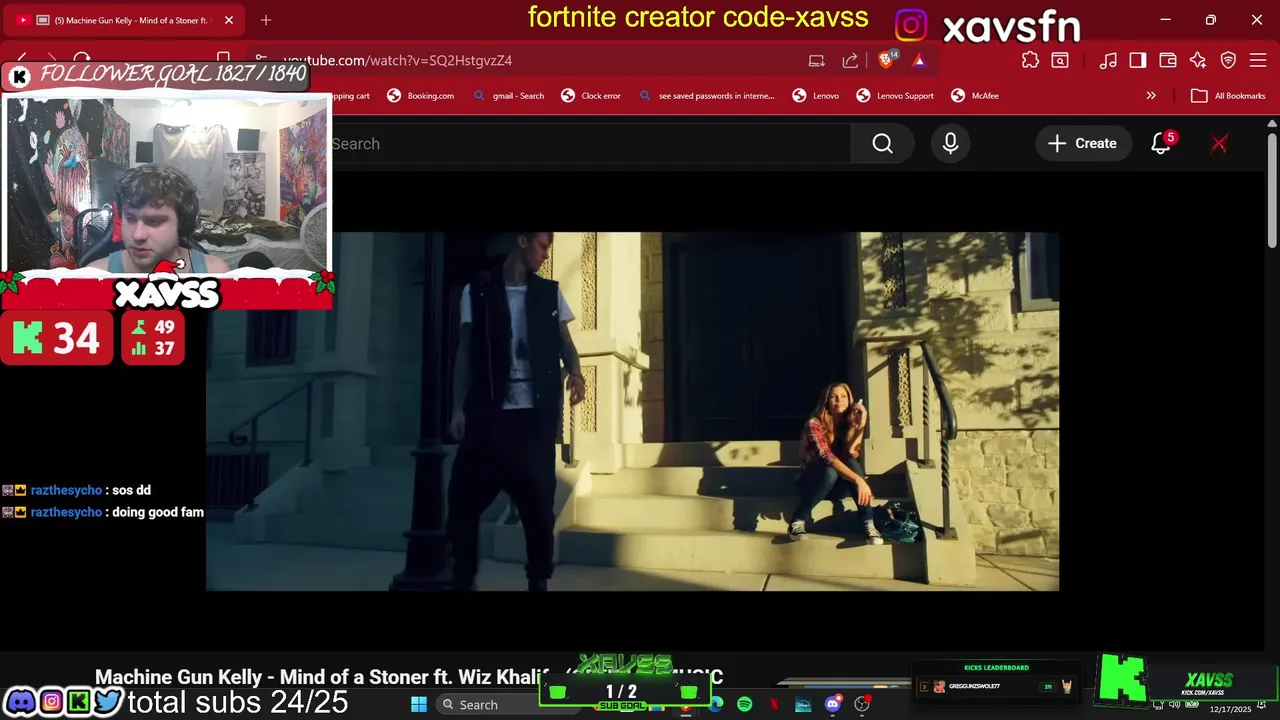1280x720 pixels.
Task: Open the Booking.com bookmark
Action: tap(420, 96)
